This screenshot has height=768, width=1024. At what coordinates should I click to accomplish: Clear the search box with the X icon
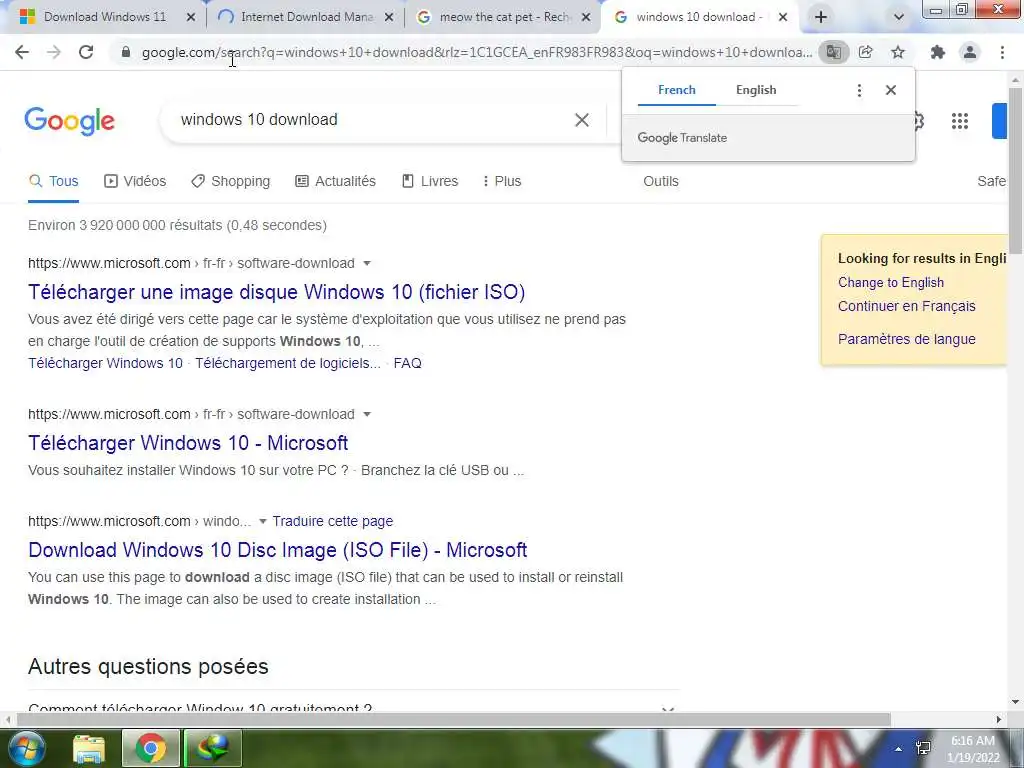tap(581, 120)
